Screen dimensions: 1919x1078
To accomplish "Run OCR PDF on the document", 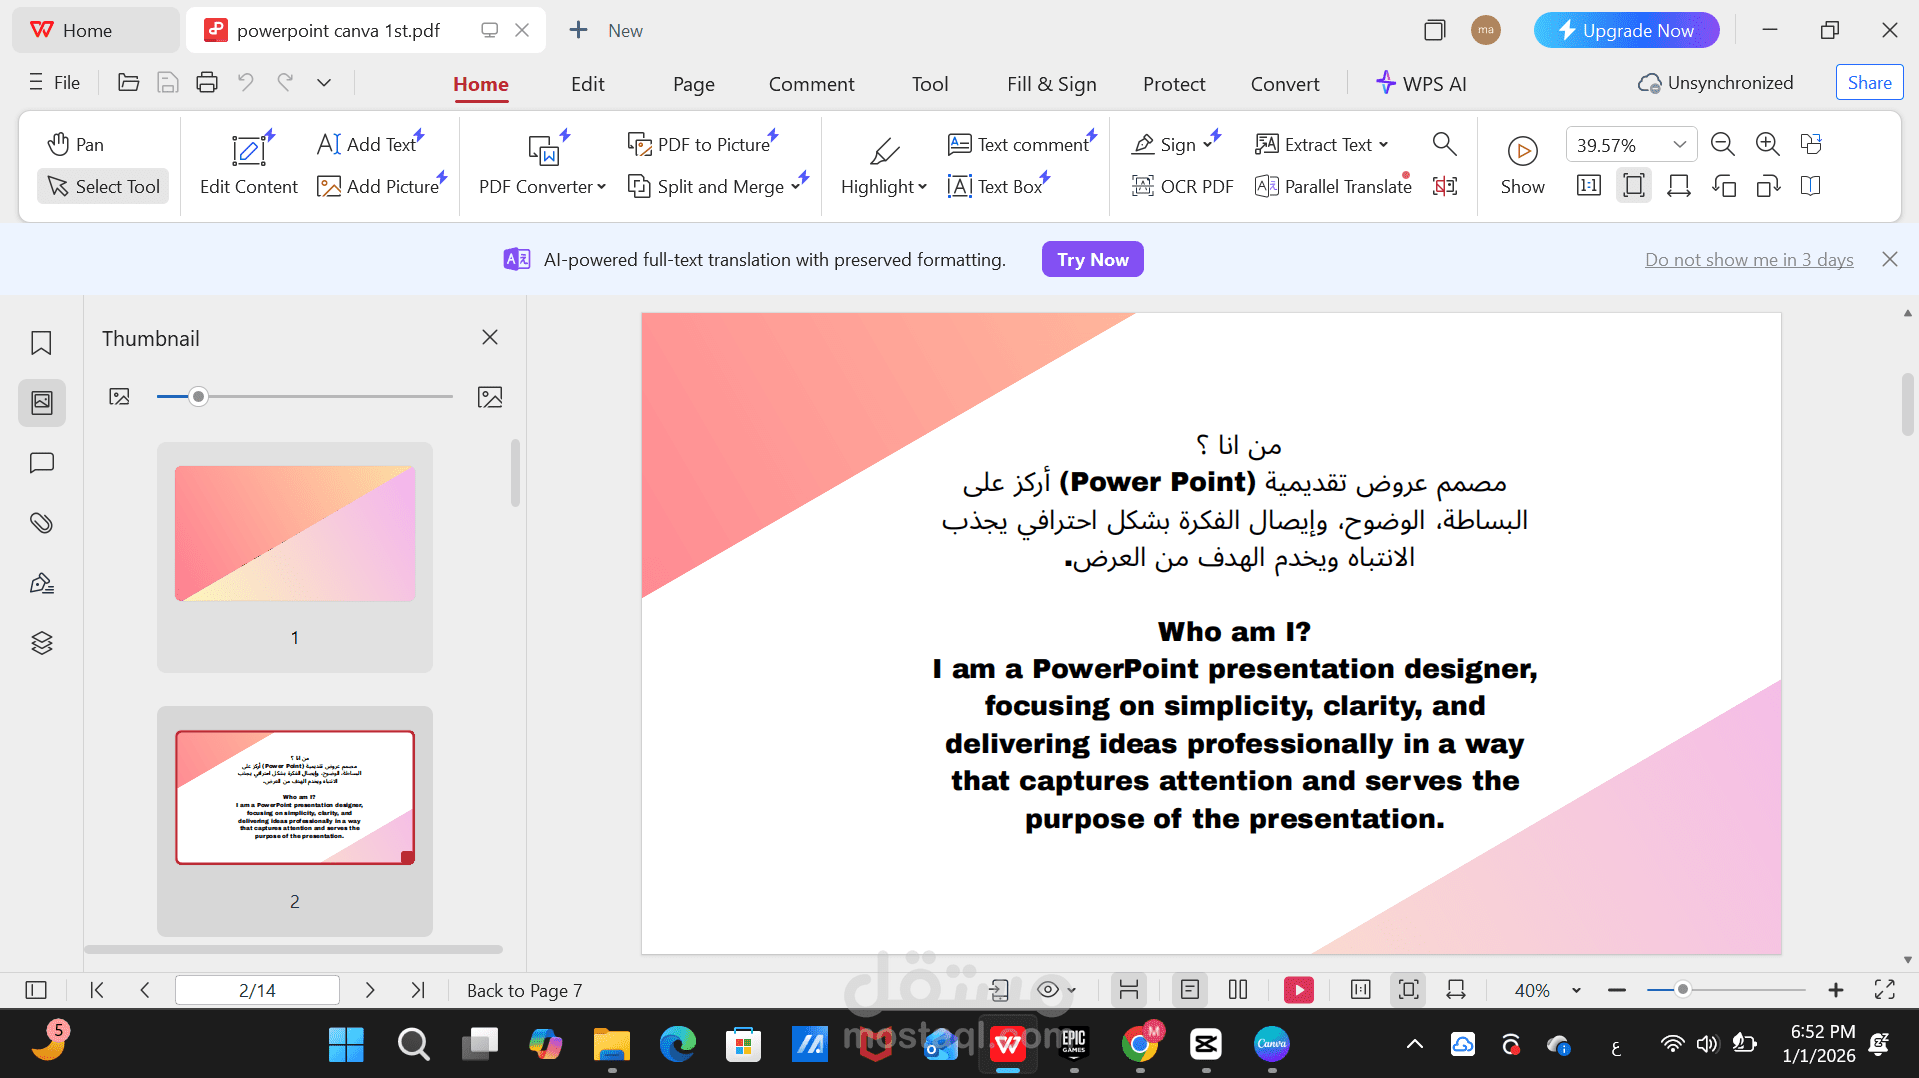I will pos(1182,186).
